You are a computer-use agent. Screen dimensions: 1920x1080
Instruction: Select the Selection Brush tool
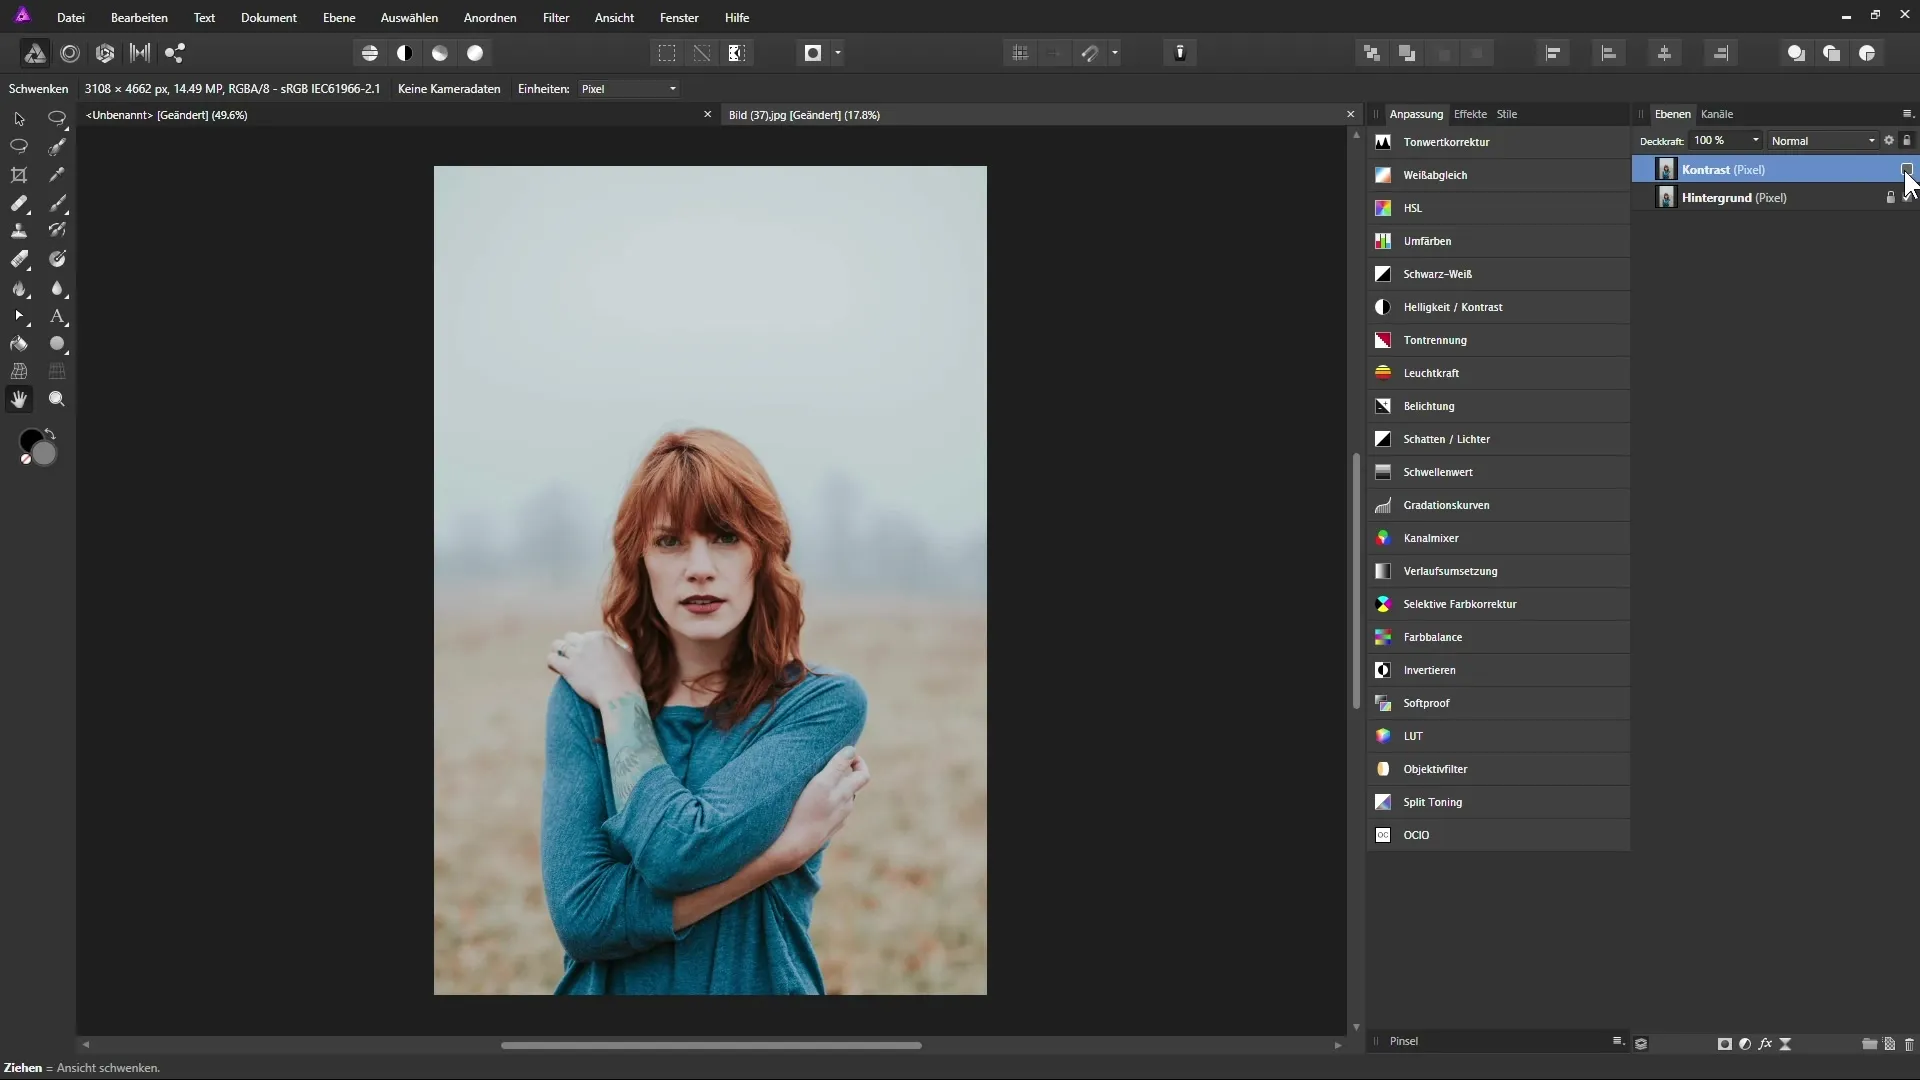[57, 147]
